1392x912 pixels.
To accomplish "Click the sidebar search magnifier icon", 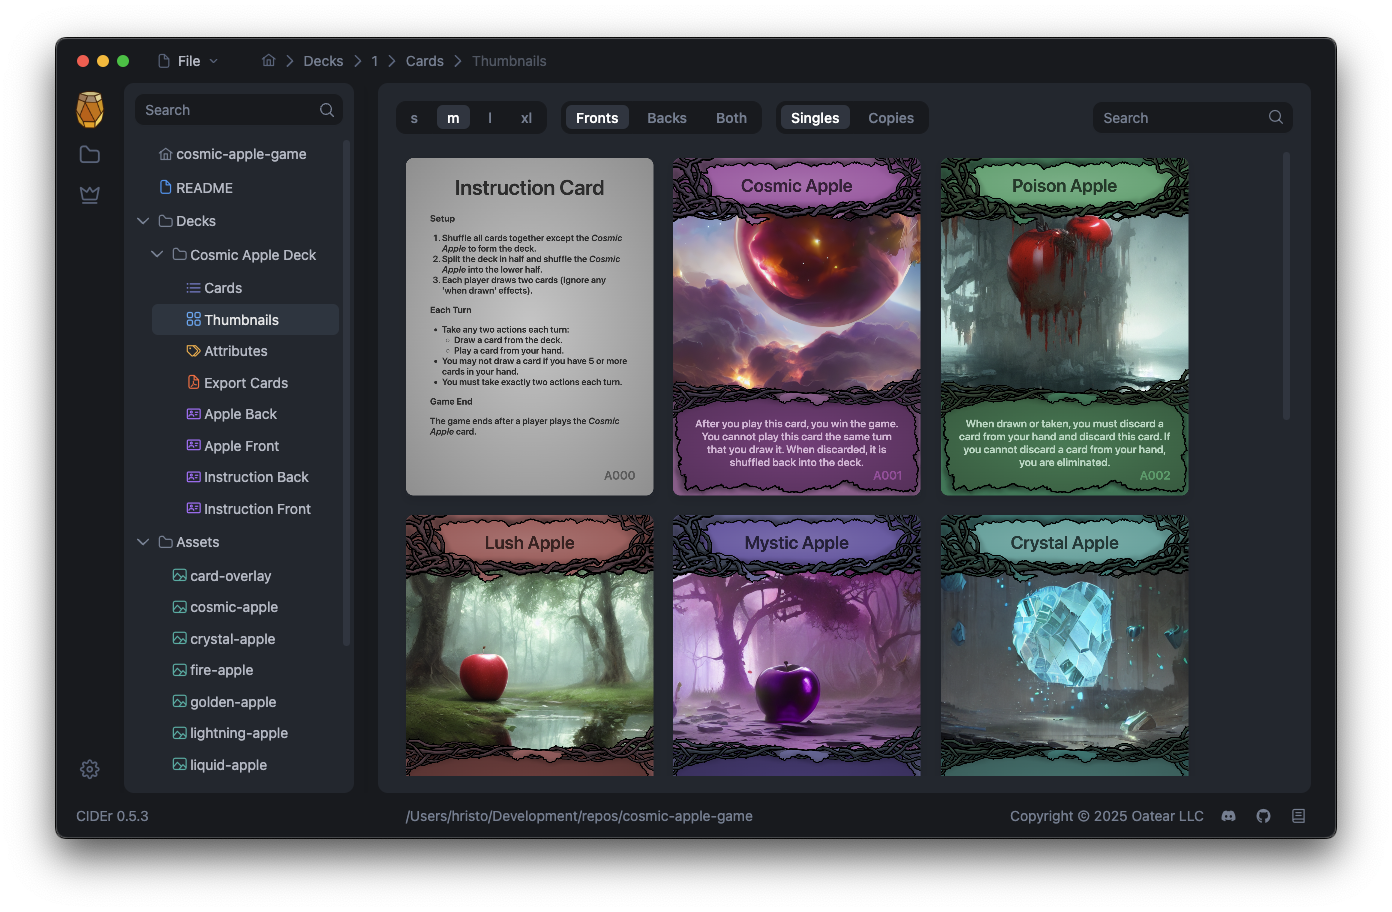I will point(327,110).
